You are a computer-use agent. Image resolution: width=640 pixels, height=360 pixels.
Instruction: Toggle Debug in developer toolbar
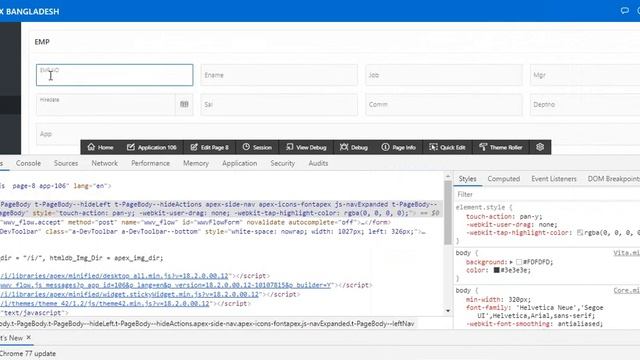pyautogui.click(x=354, y=147)
